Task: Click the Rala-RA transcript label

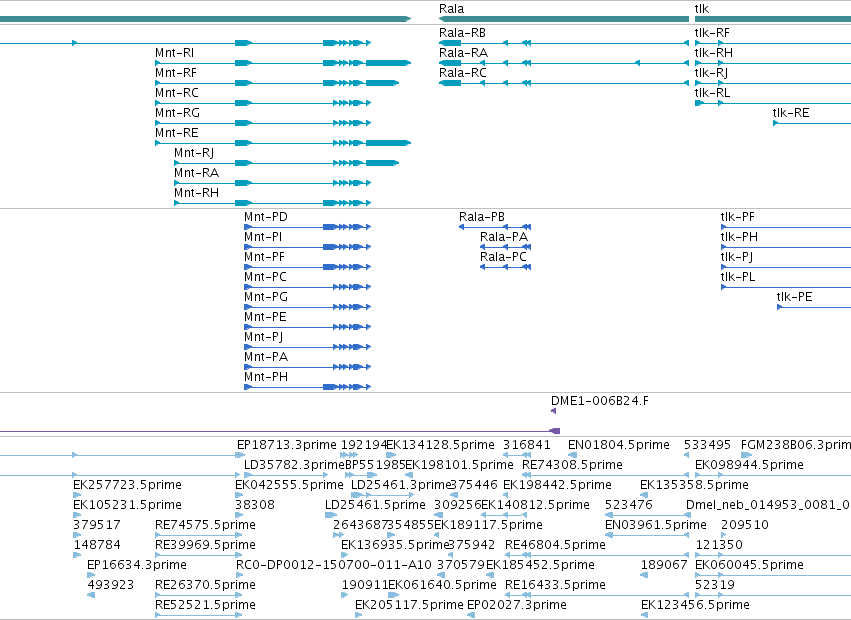Action: (463, 53)
